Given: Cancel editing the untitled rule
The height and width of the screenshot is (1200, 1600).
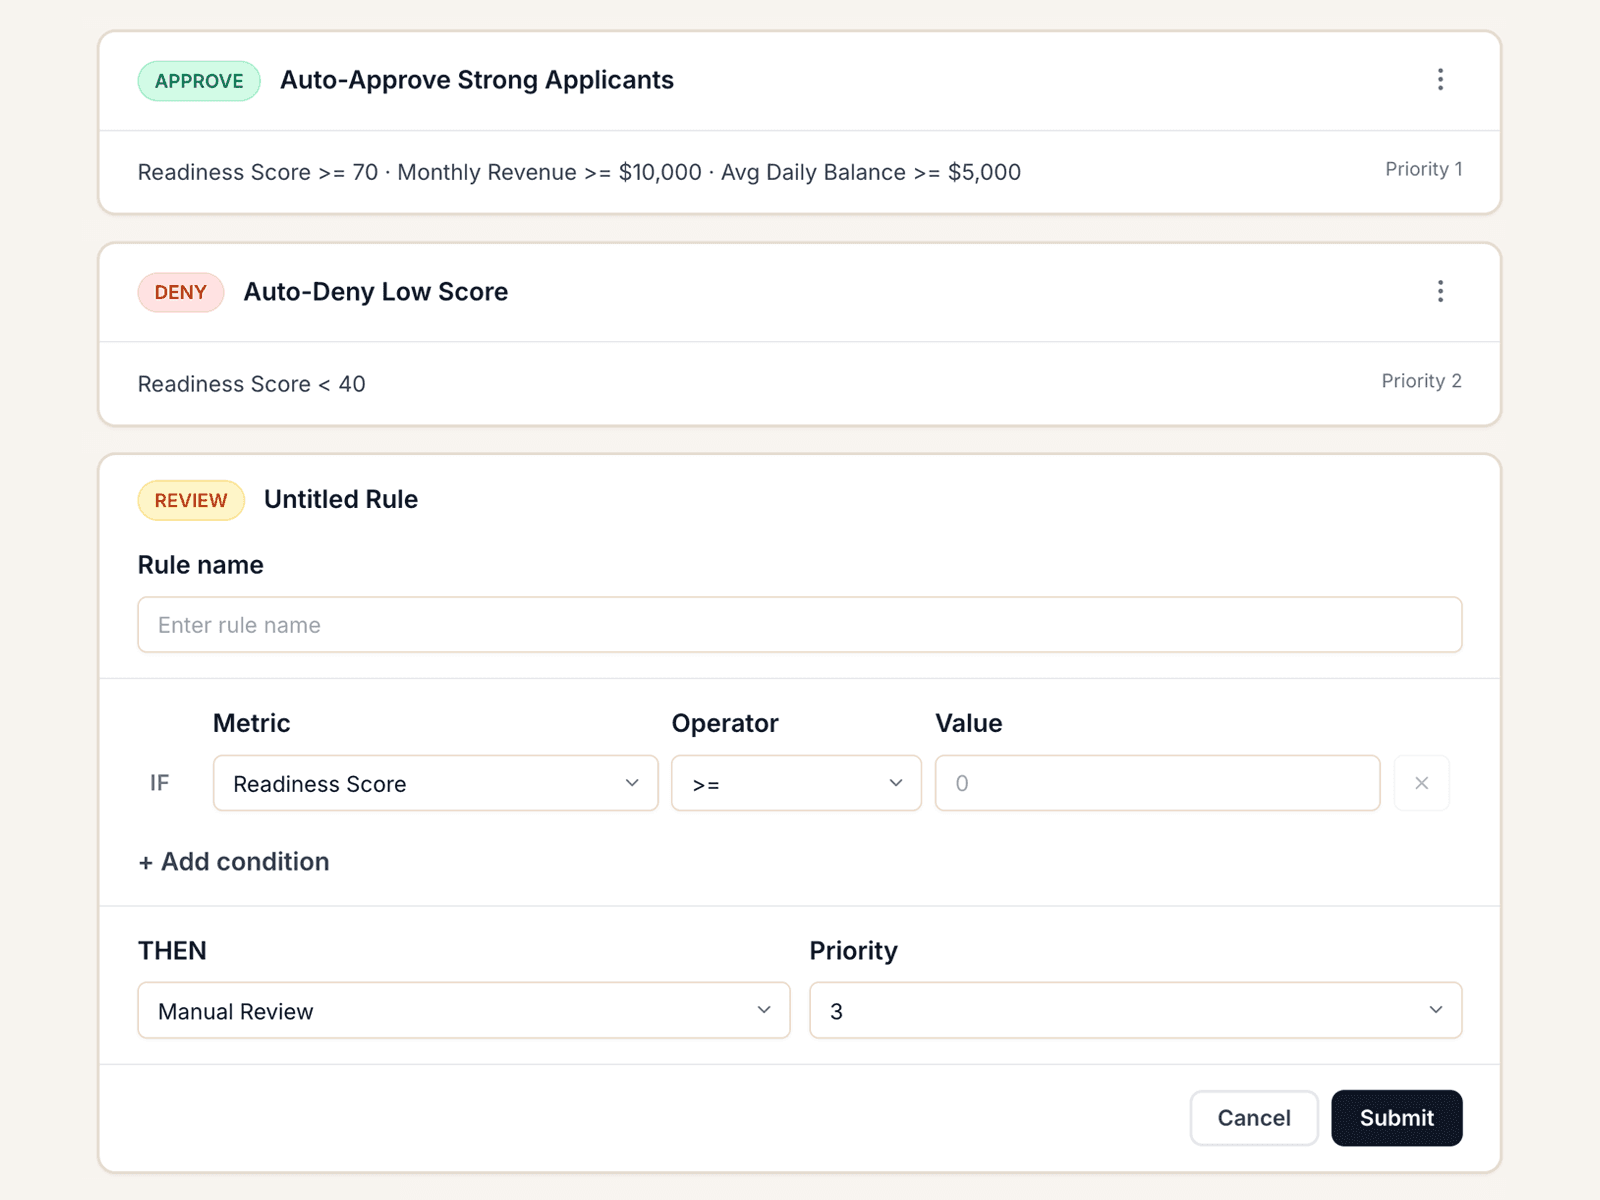Looking at the screenshot, I should 1253,1118.
